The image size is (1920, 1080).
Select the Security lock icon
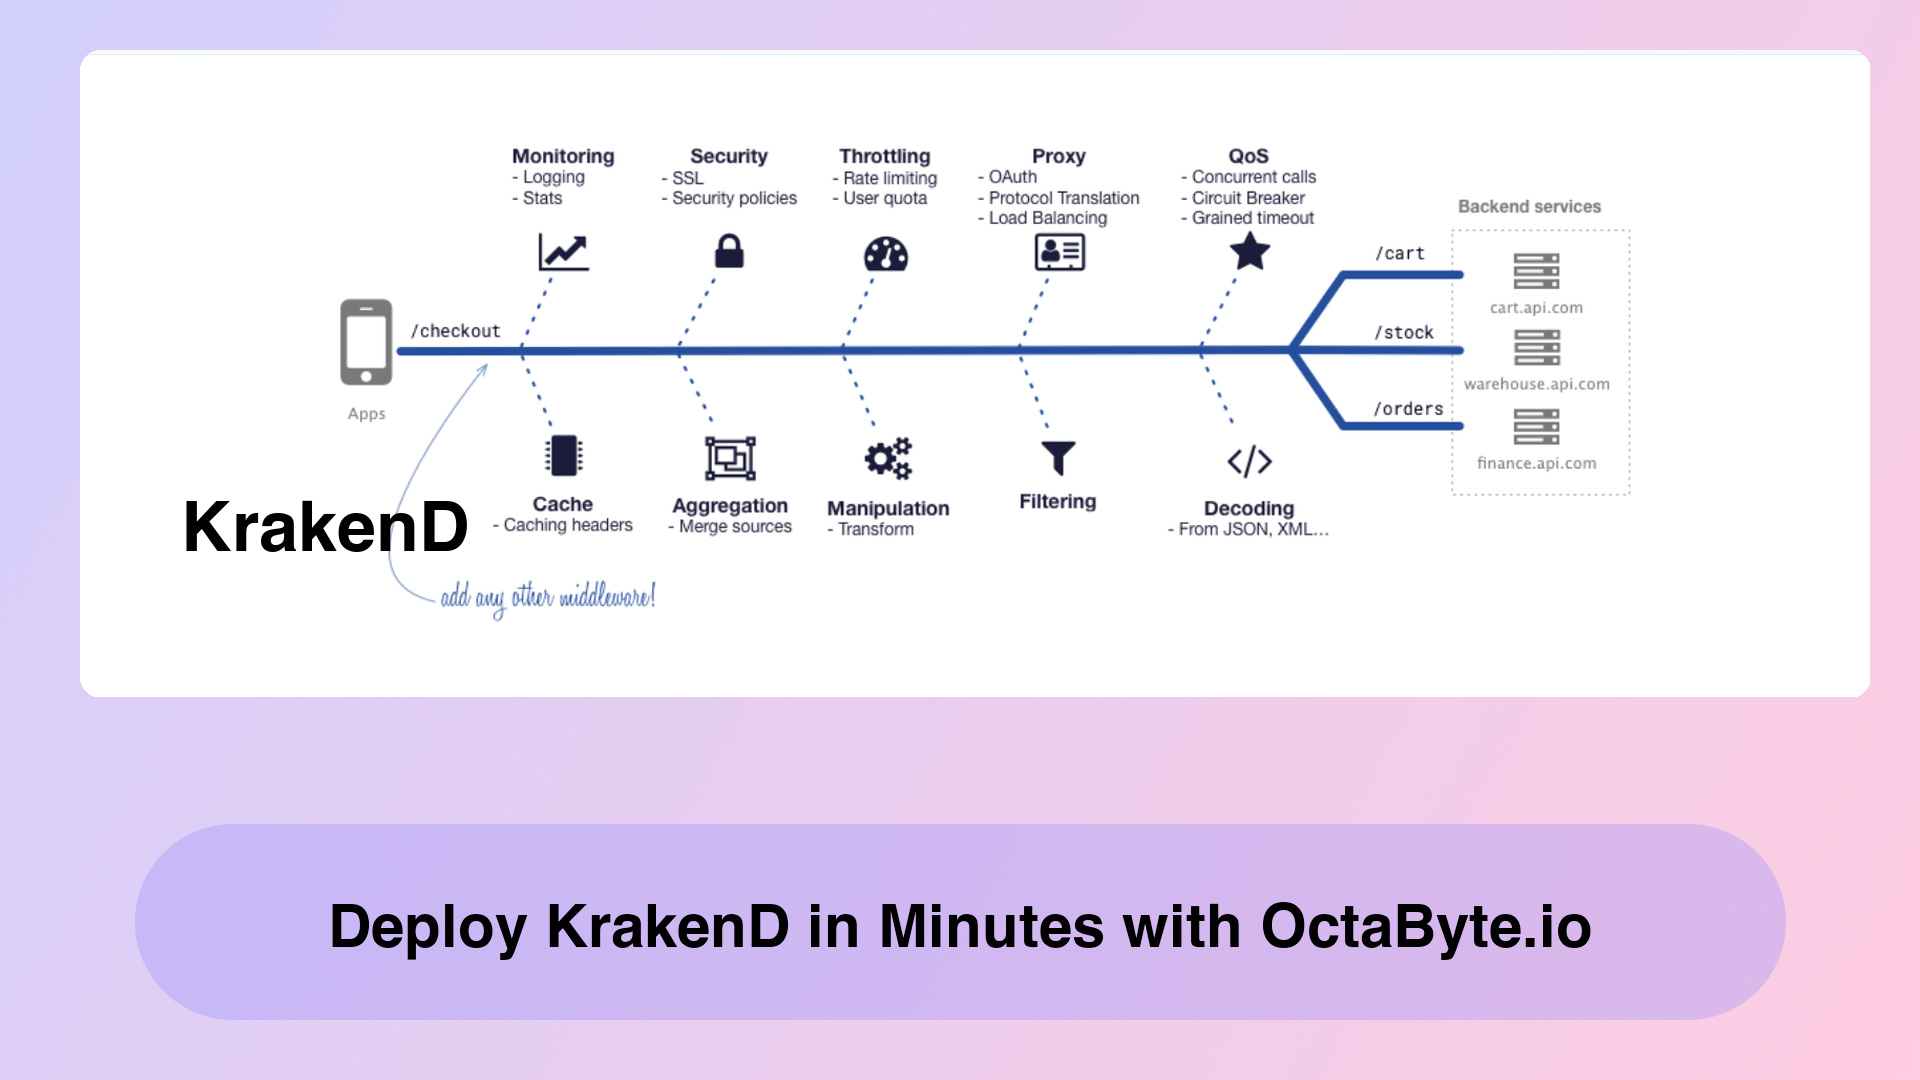click(727, 251)
